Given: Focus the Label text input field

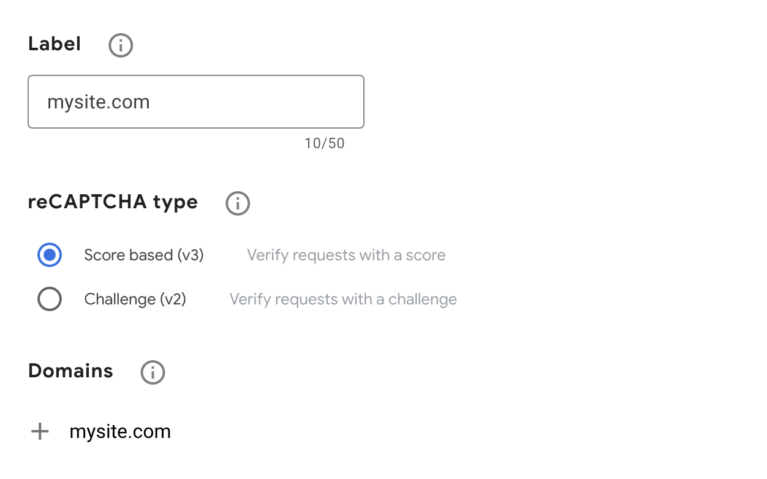Looking at the screenshot, I should 196,102.
